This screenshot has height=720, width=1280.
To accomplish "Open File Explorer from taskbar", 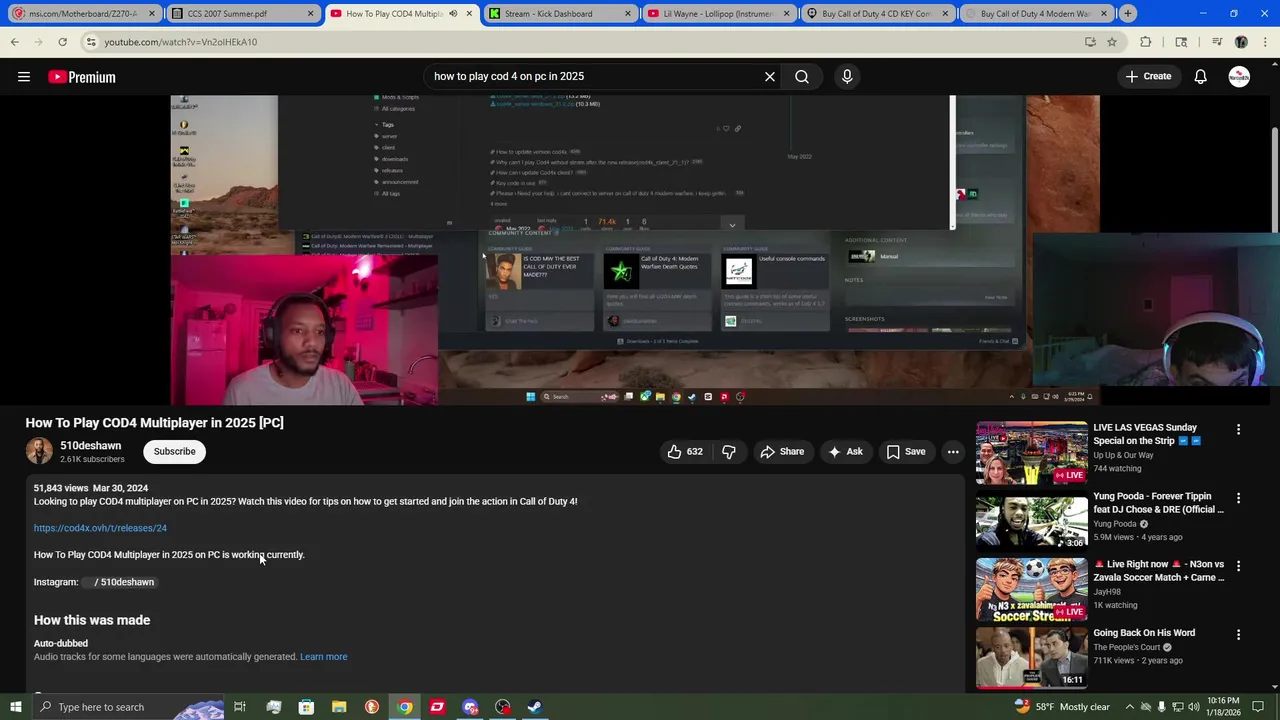I will 339,707.
